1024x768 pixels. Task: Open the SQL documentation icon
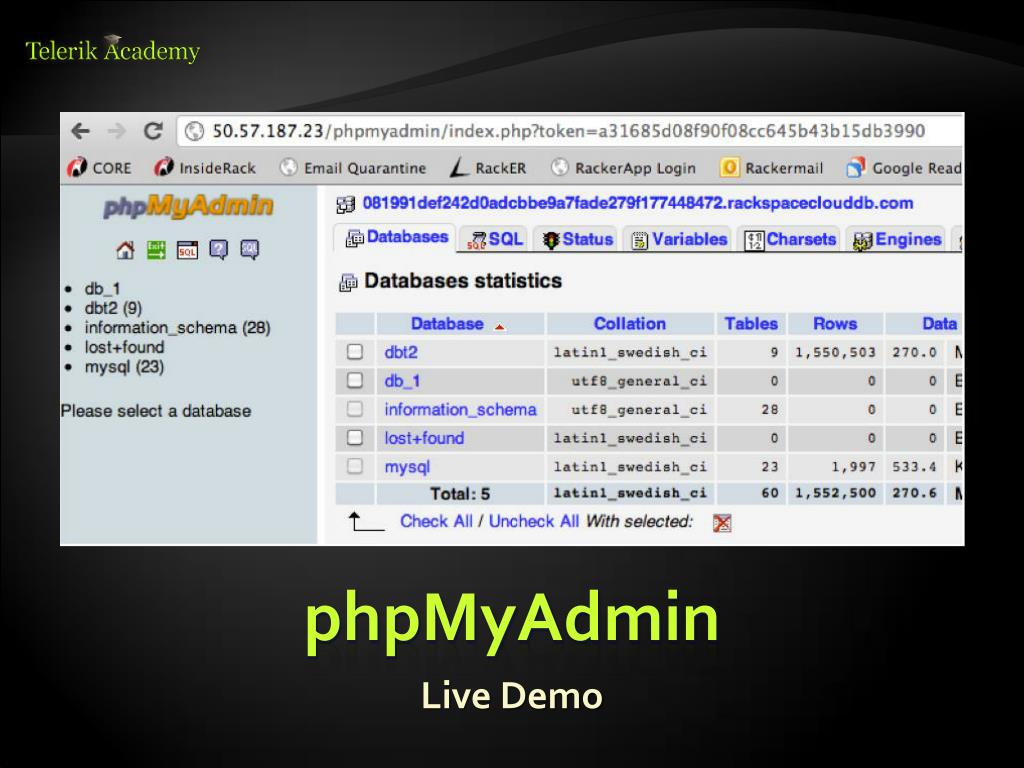249,249
